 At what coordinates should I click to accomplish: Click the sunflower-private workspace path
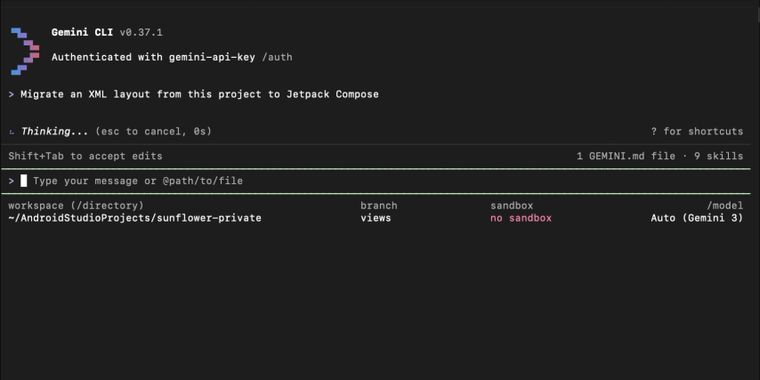[135, 218]
